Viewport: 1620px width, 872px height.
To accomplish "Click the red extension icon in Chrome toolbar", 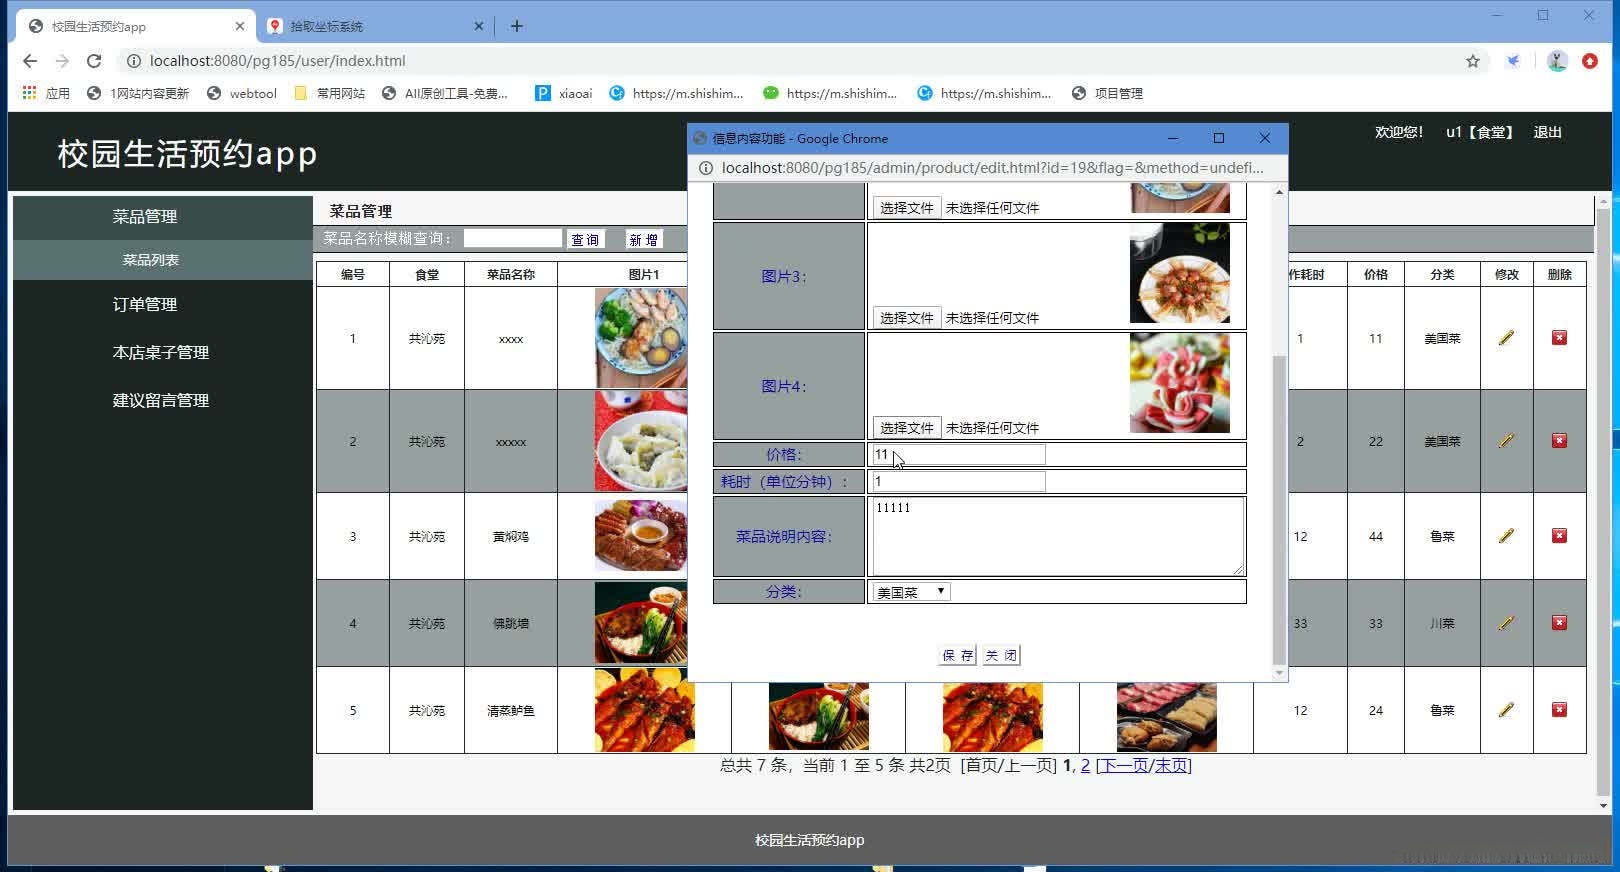I will 1590,61.
